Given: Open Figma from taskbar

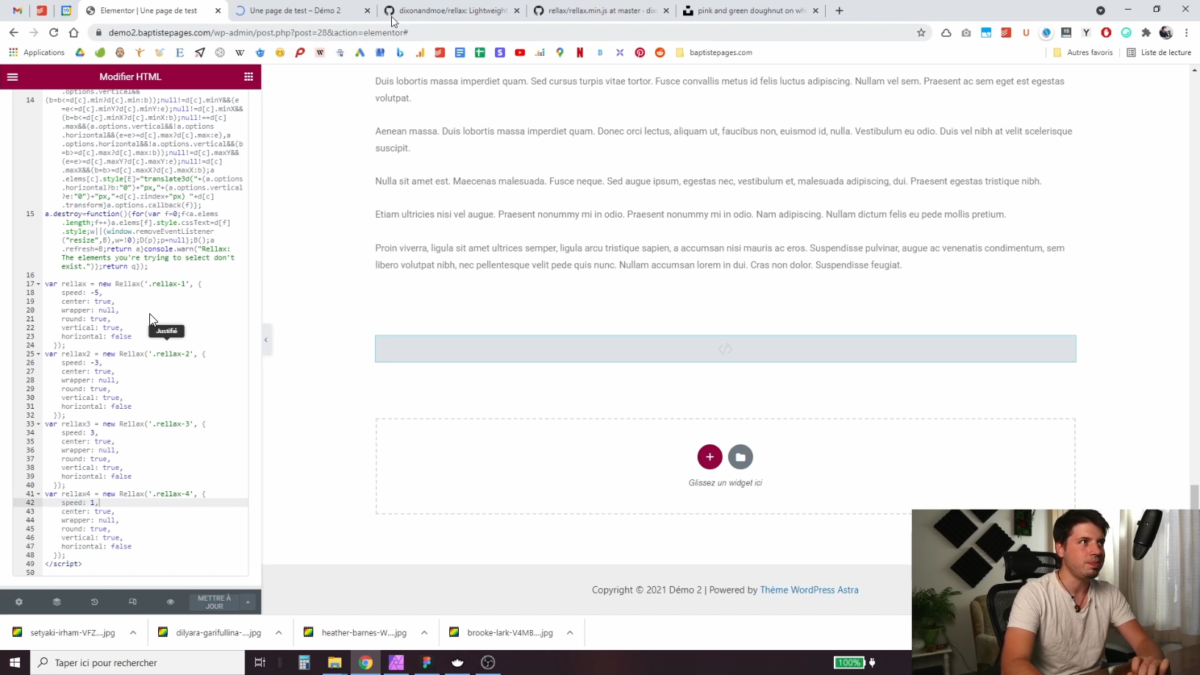Looking at the screenshot, I should 426,662.
